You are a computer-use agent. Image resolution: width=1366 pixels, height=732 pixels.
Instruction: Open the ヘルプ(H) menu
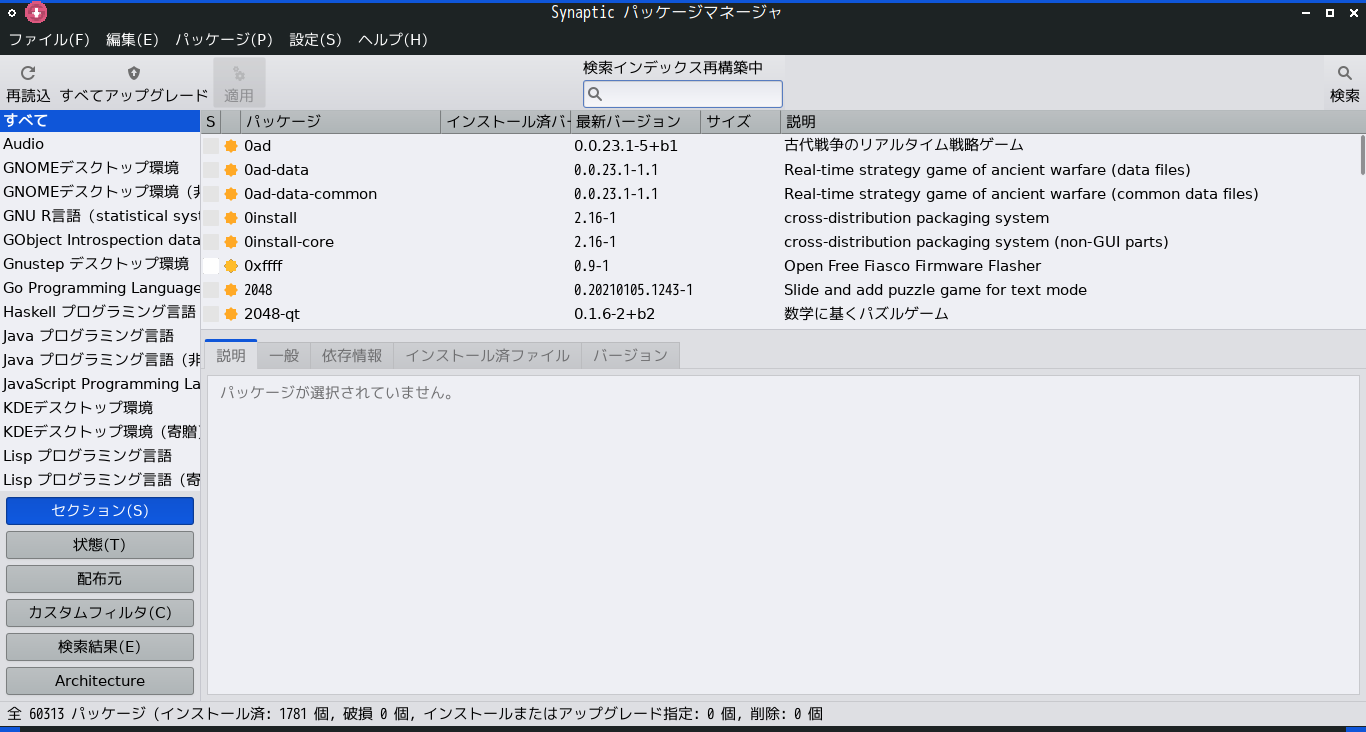point(392,40)
